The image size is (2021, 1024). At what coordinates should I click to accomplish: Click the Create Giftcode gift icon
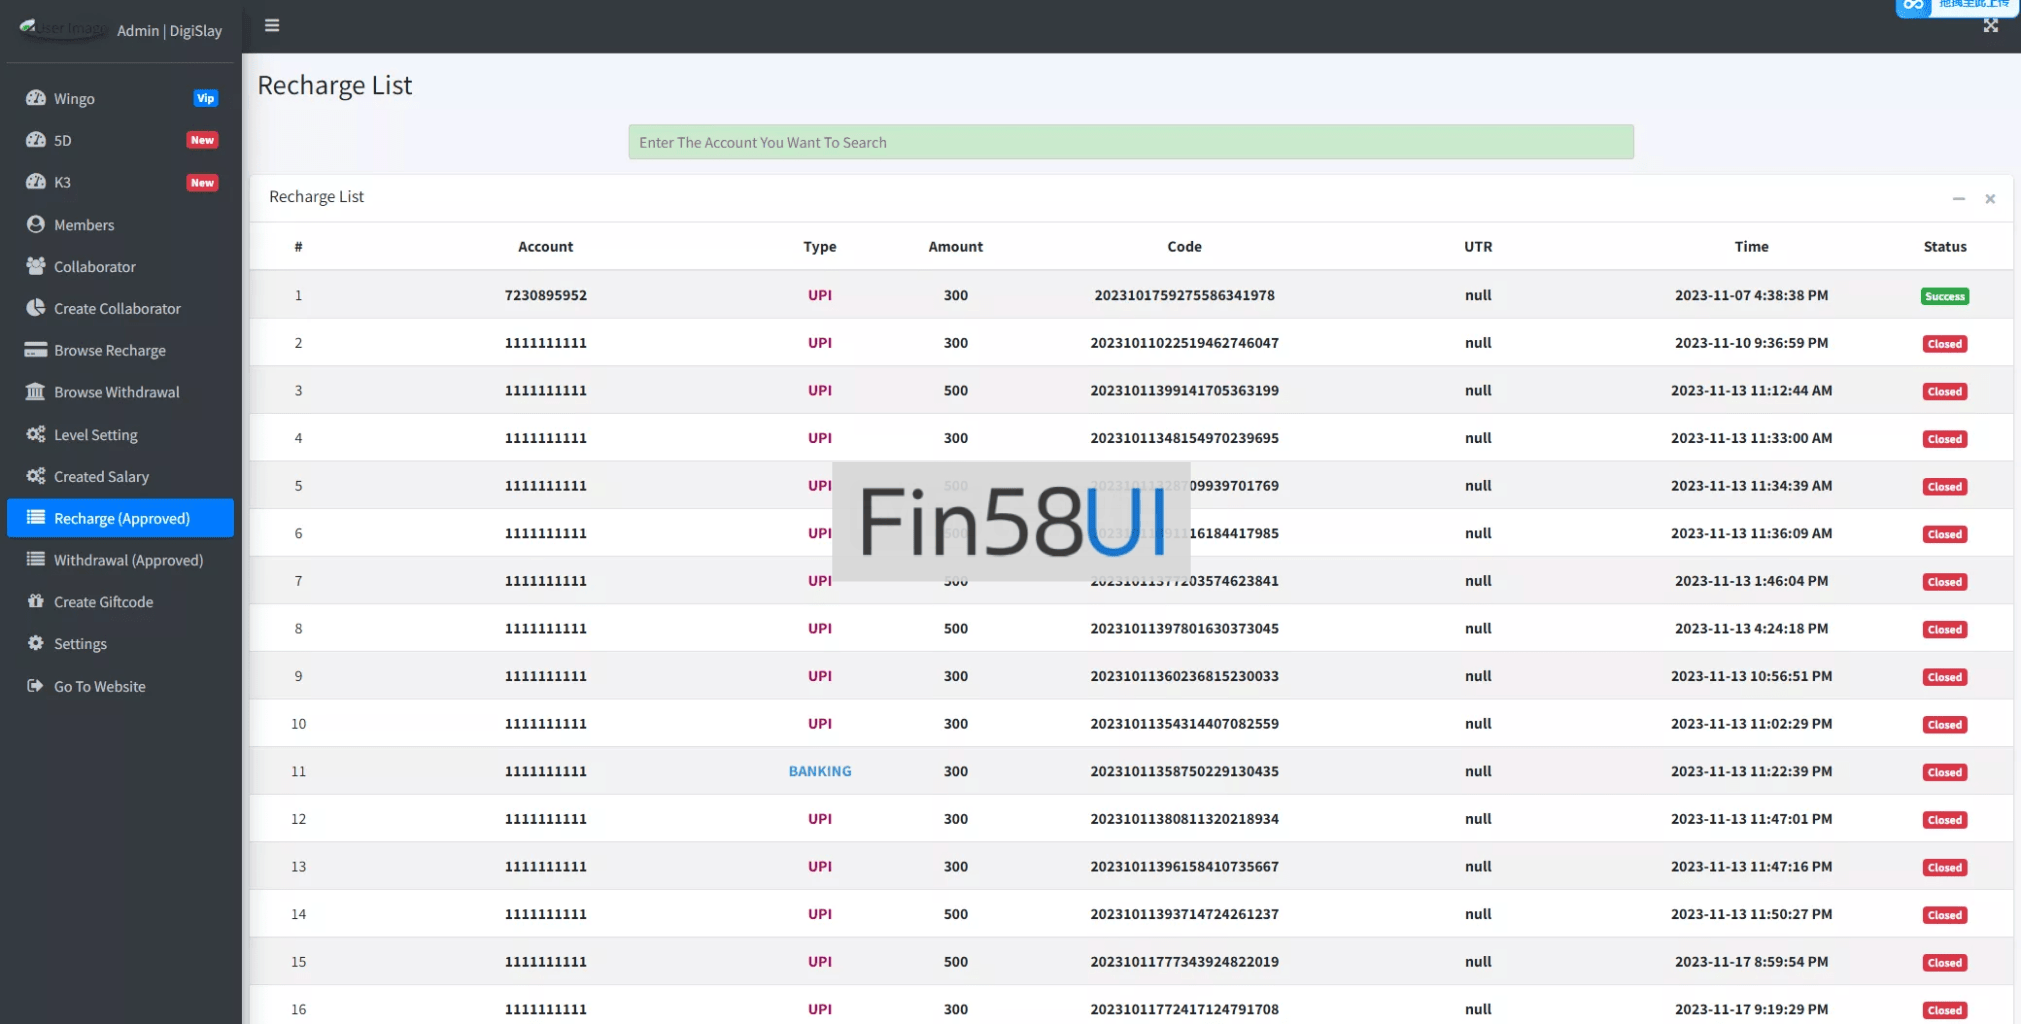(x=36, y=601)
